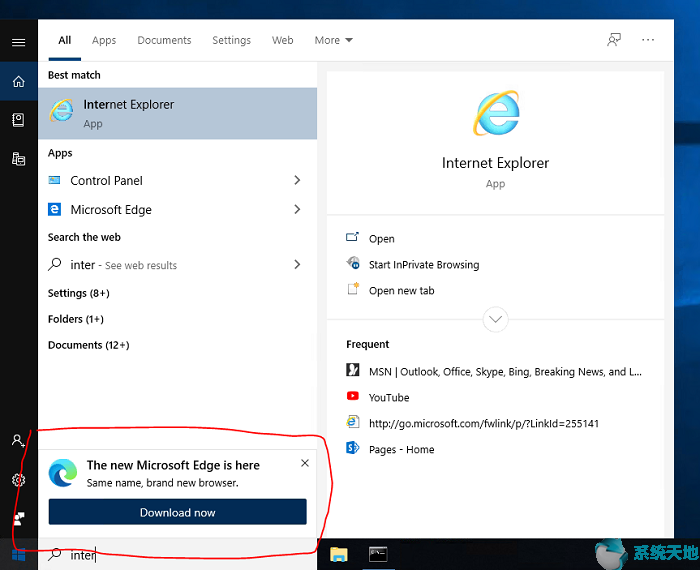Viewport: 700px width, 570px height.
Task: Click the large Internet Explorer logo in preview
Action: [x=496, y=113]
